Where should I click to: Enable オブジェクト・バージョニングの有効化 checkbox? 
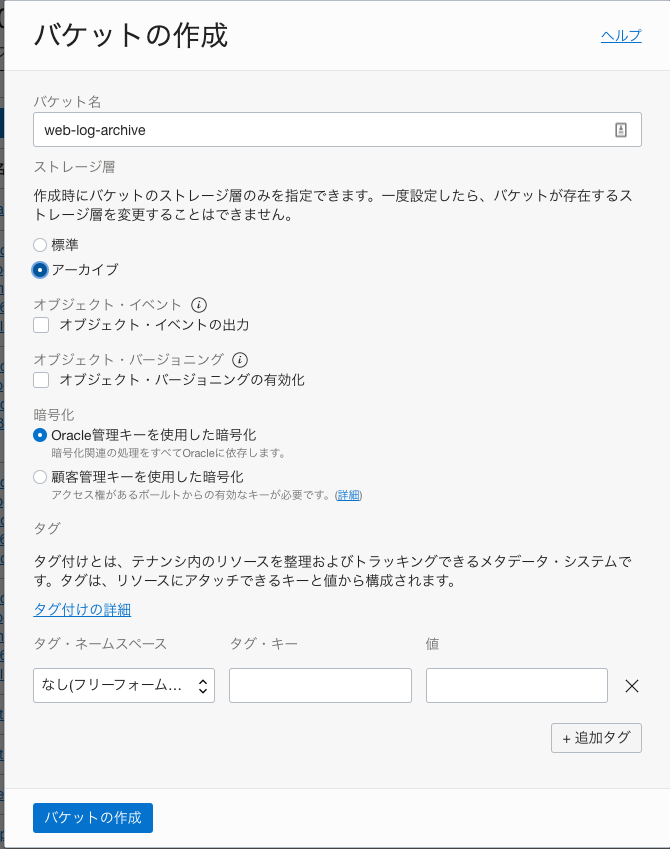tap(41, 380)
